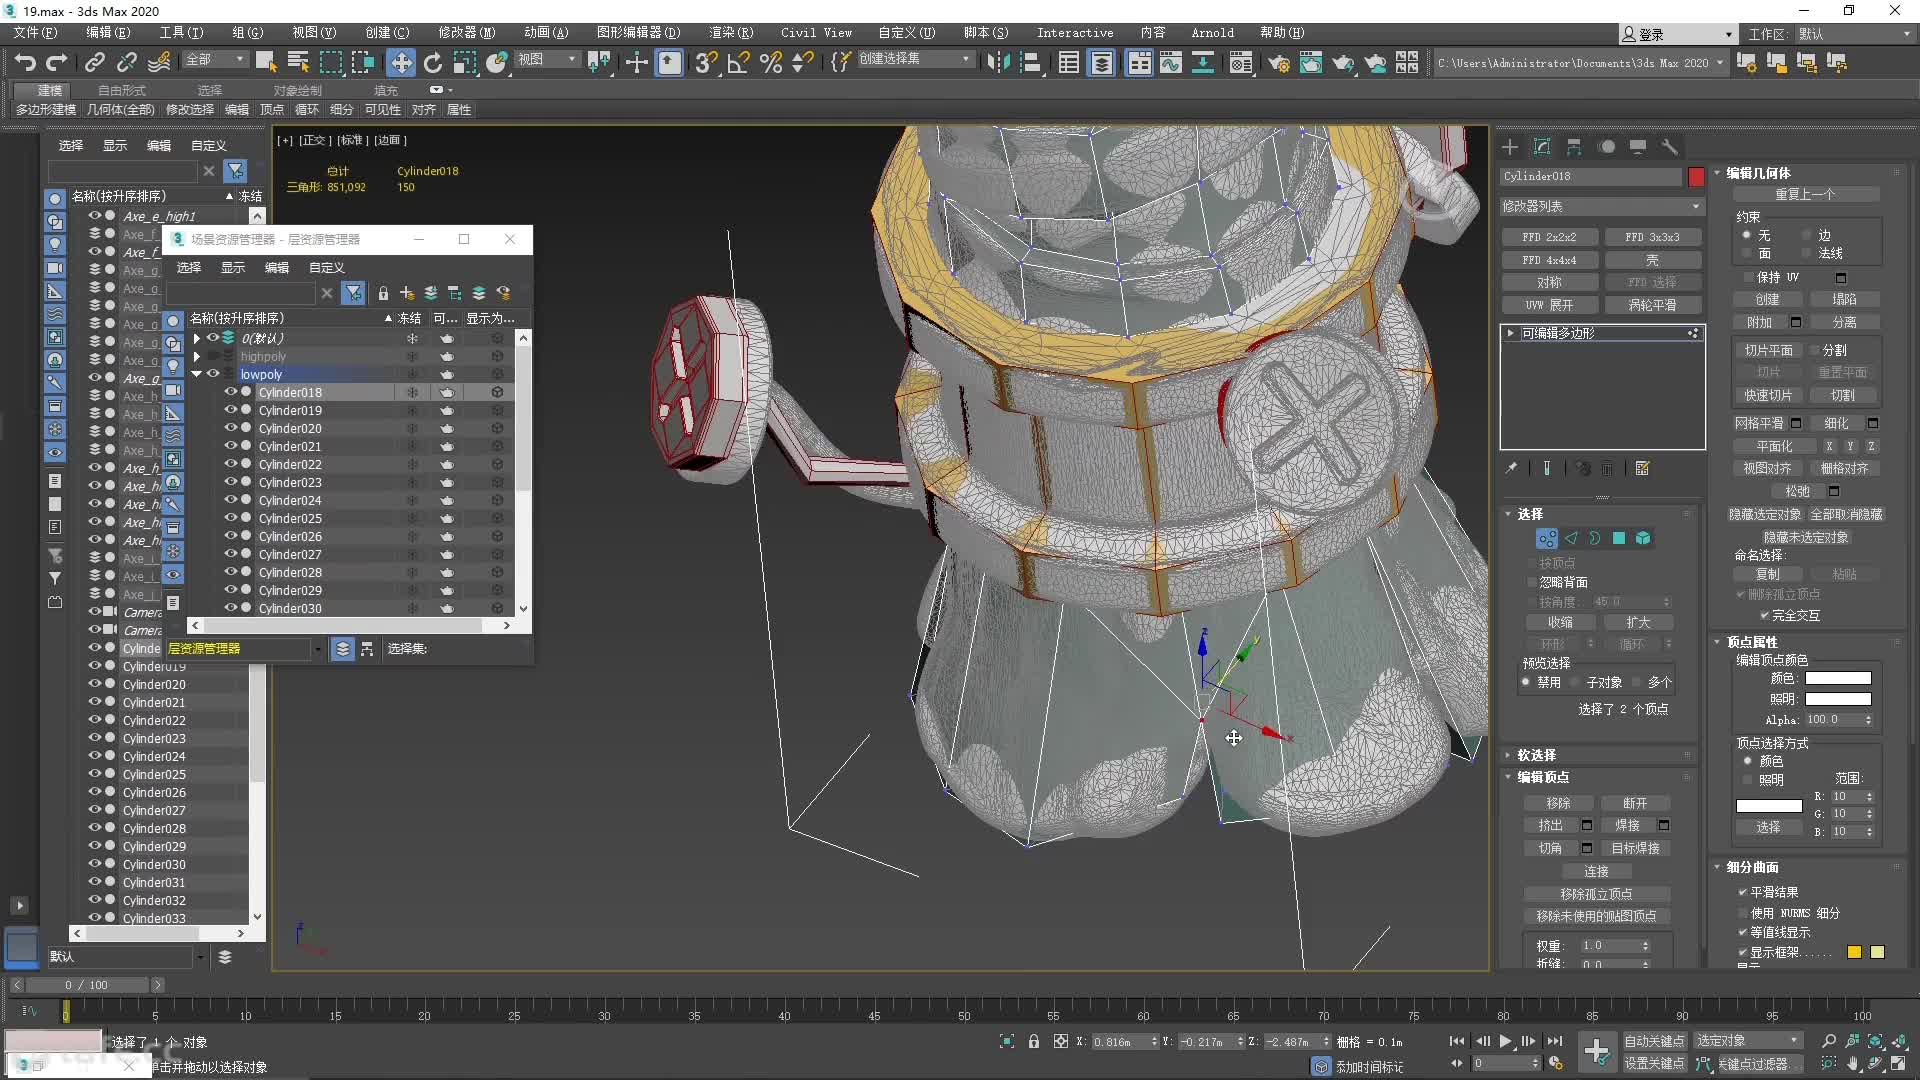The width and height of the screenshot is (1920, 1080).
Task: Open the 视图 reference coordinate dropdown
Action: coord(546,60)
